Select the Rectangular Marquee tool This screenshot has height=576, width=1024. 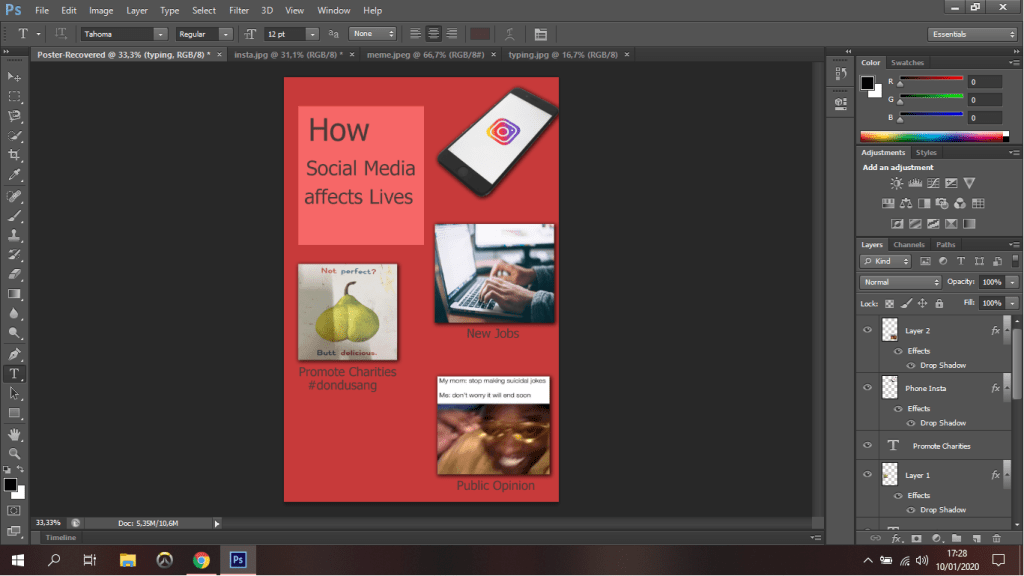[14, 96]
